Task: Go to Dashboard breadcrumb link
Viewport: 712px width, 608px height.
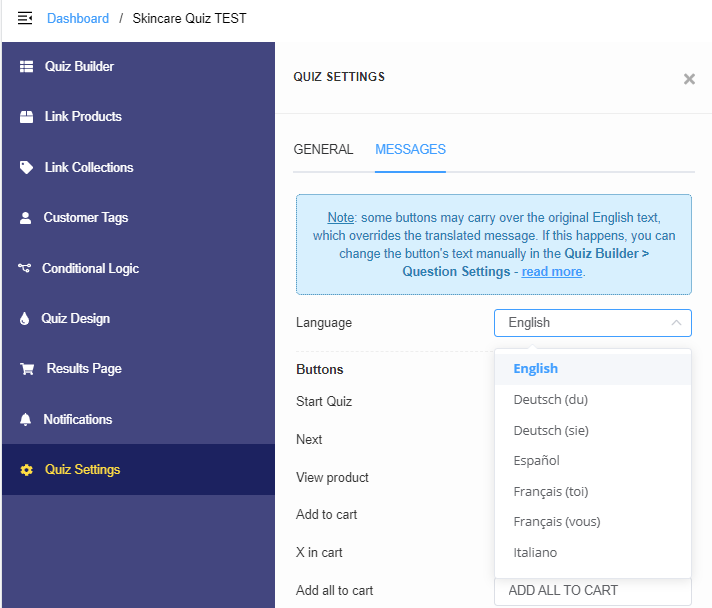Action: click(x=78, y=18)
